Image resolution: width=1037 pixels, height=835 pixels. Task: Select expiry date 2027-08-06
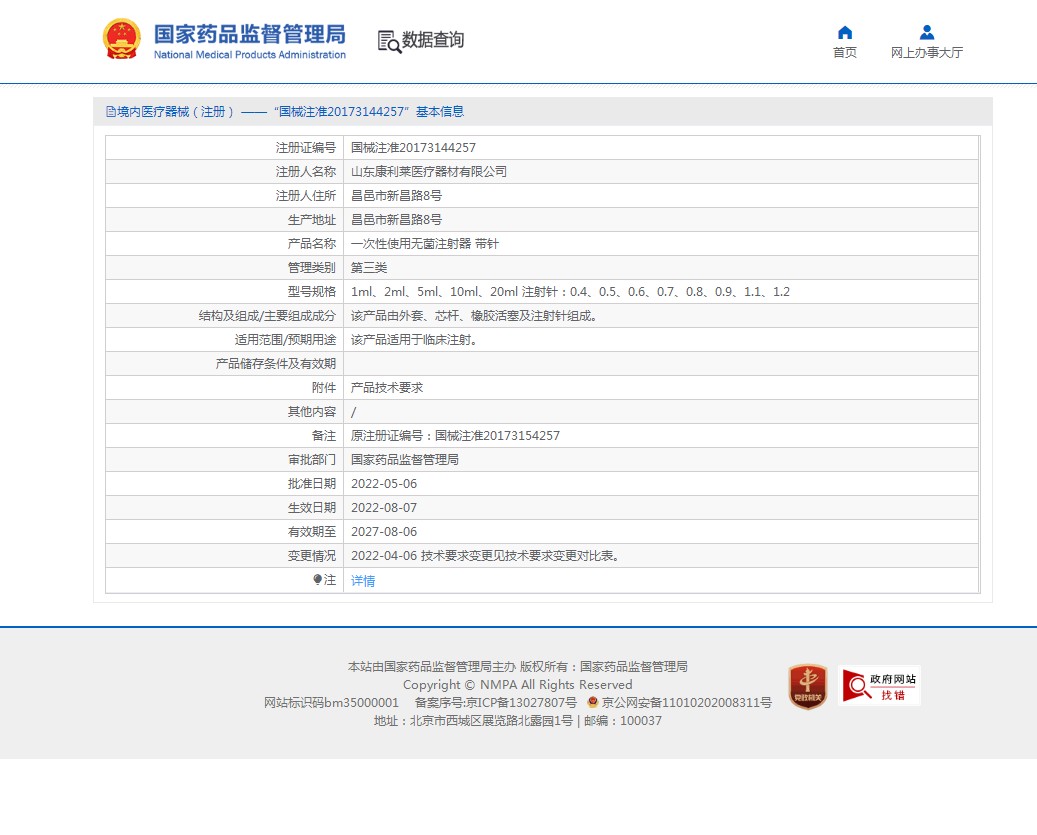(x=384, y=532)
